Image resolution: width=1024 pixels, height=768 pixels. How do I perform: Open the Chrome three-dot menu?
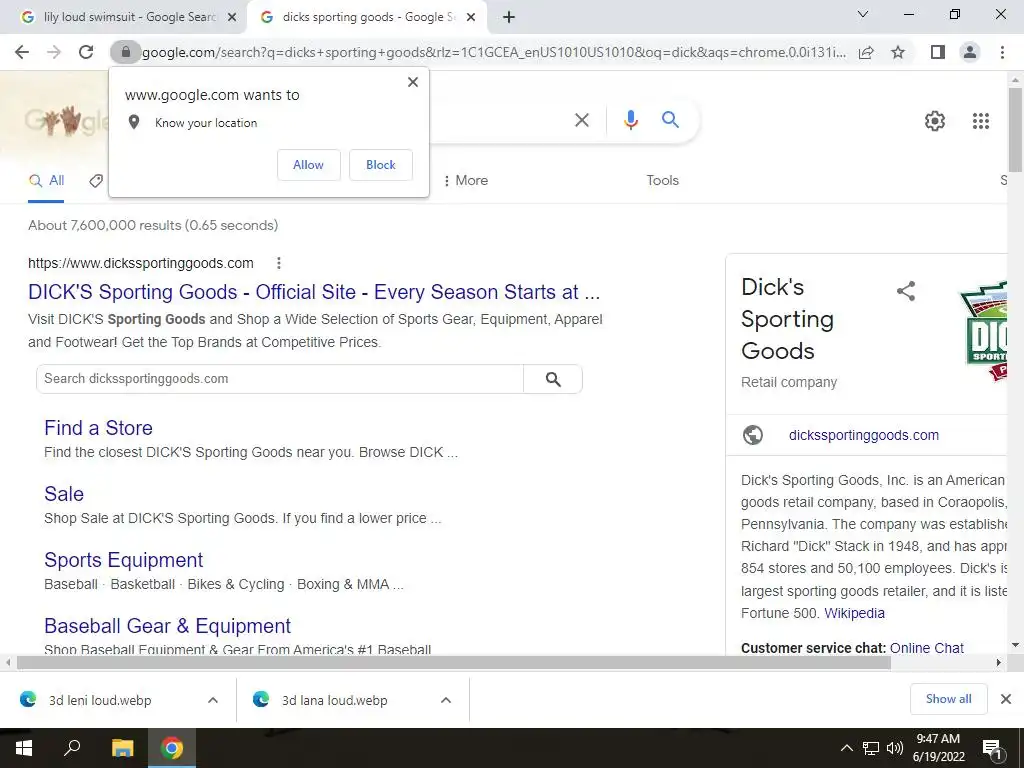1002,52
